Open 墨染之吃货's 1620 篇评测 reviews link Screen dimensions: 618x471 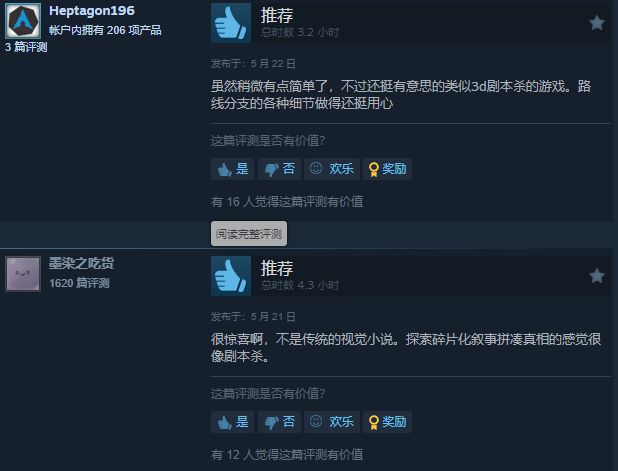[x=79, y=283]
